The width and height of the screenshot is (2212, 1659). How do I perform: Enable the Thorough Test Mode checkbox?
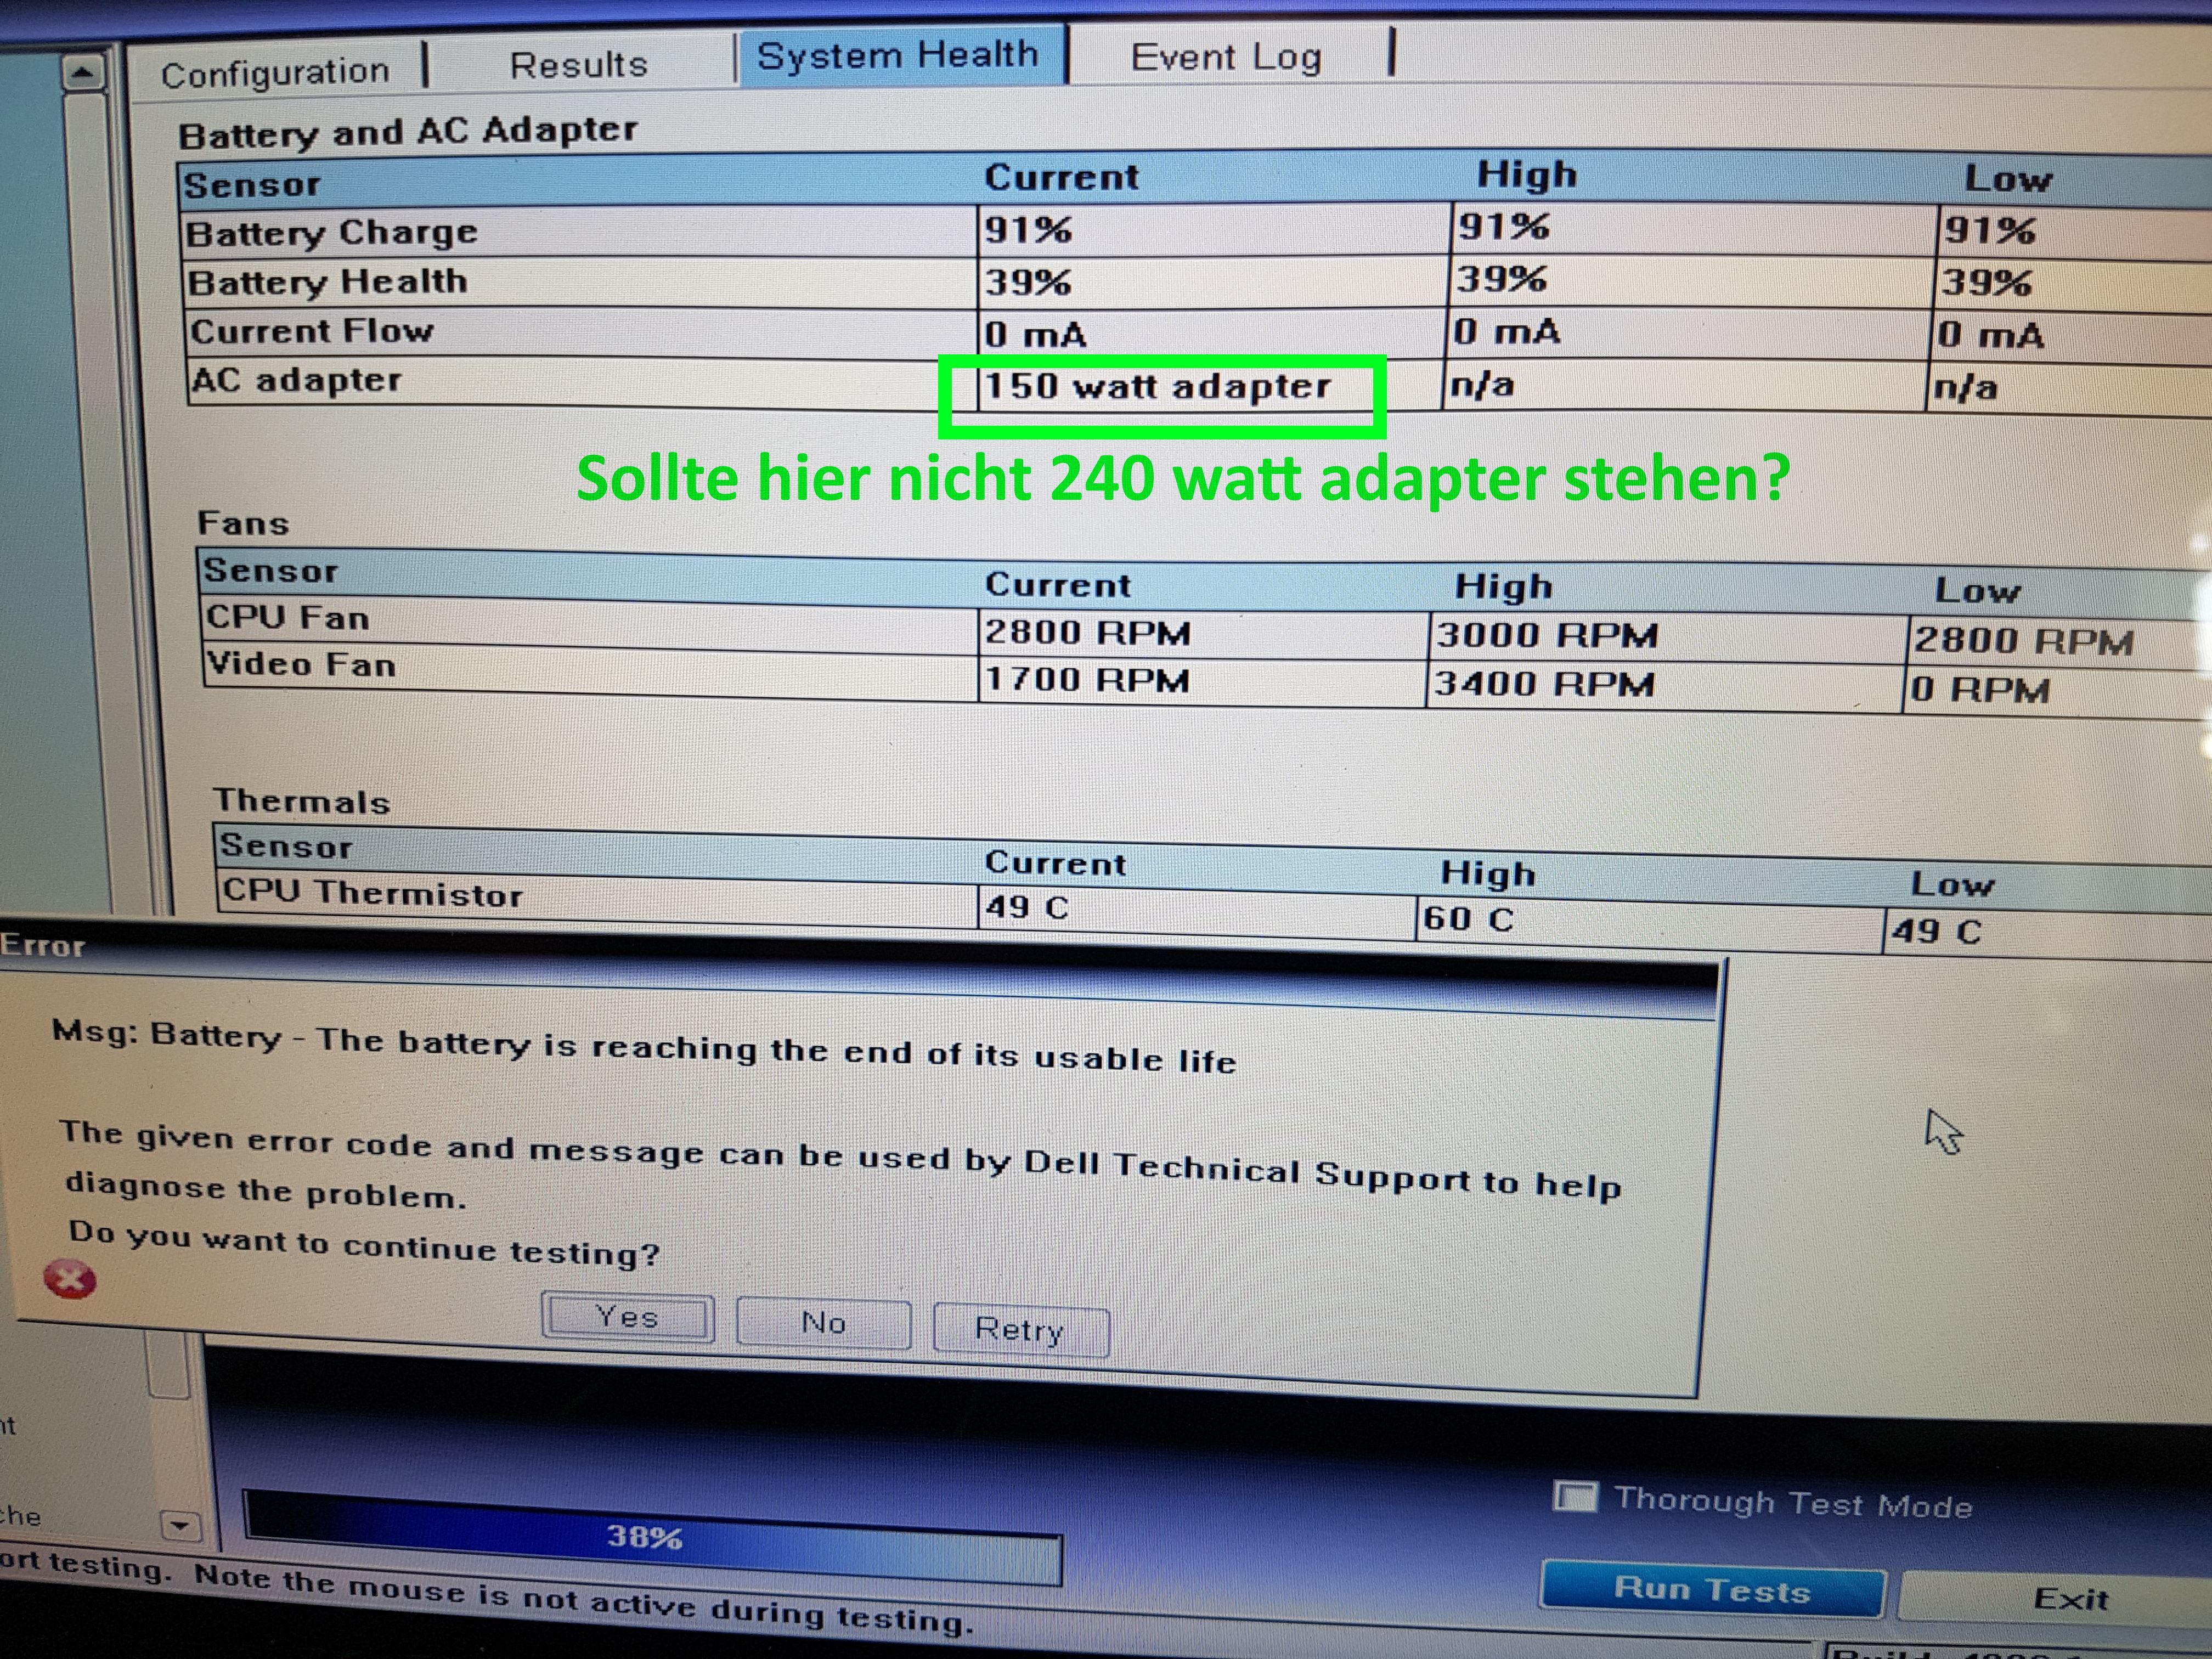point(1575,1497)
